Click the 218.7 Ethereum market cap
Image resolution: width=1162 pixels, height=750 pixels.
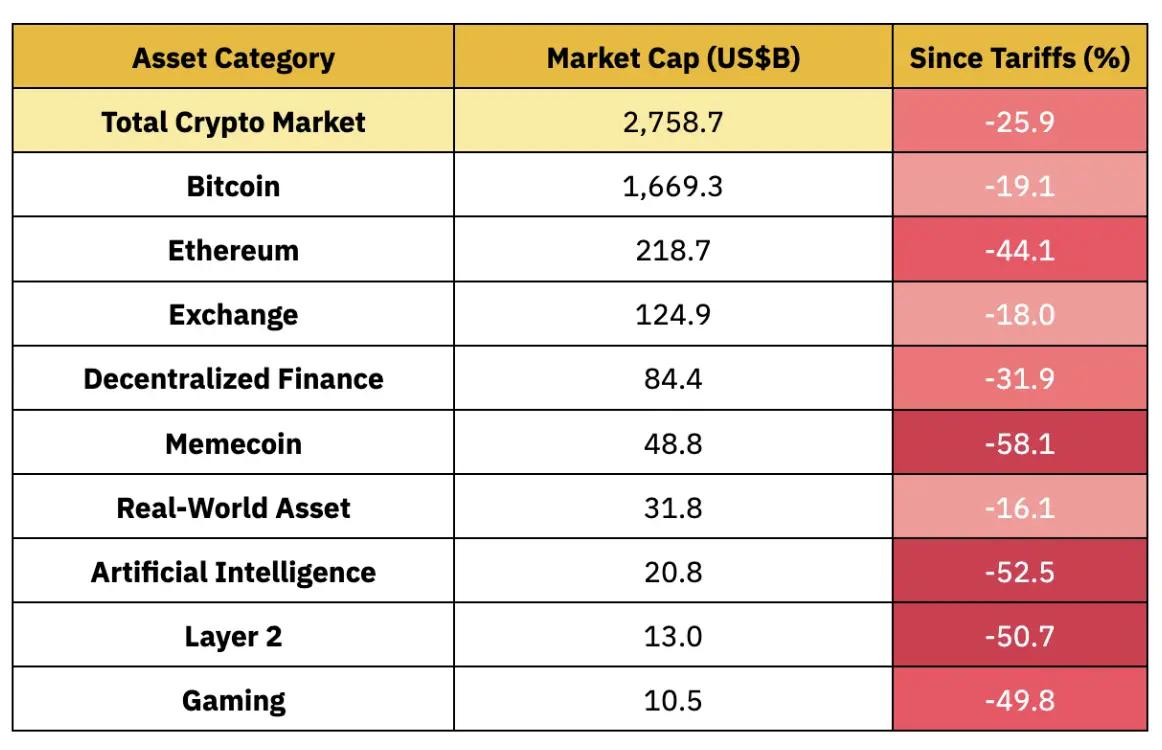[673, 250]
